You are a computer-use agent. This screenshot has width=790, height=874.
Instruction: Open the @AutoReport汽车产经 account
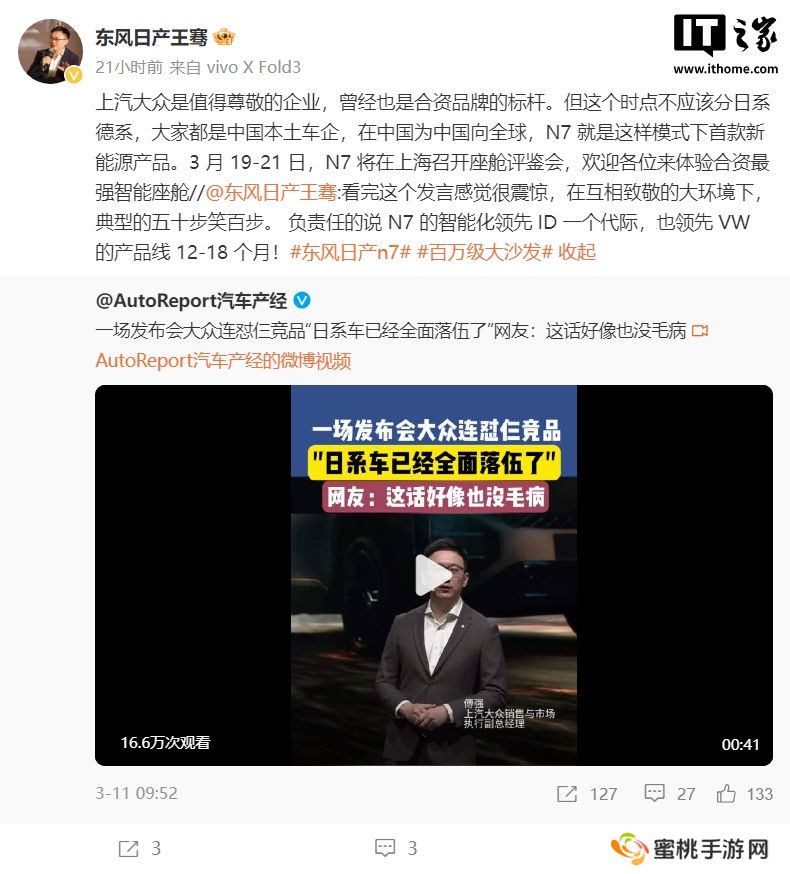pyautogui.click(x=191, y=301)
